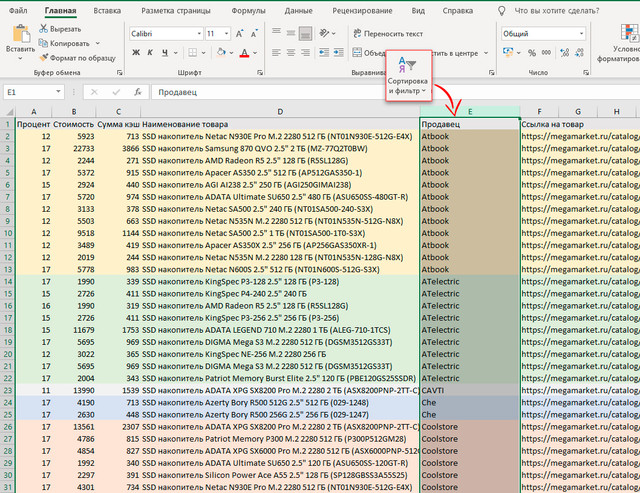Open font group dialog launcher
The height and width of the screenshot is (493, 640).
[x=260, y=73]
